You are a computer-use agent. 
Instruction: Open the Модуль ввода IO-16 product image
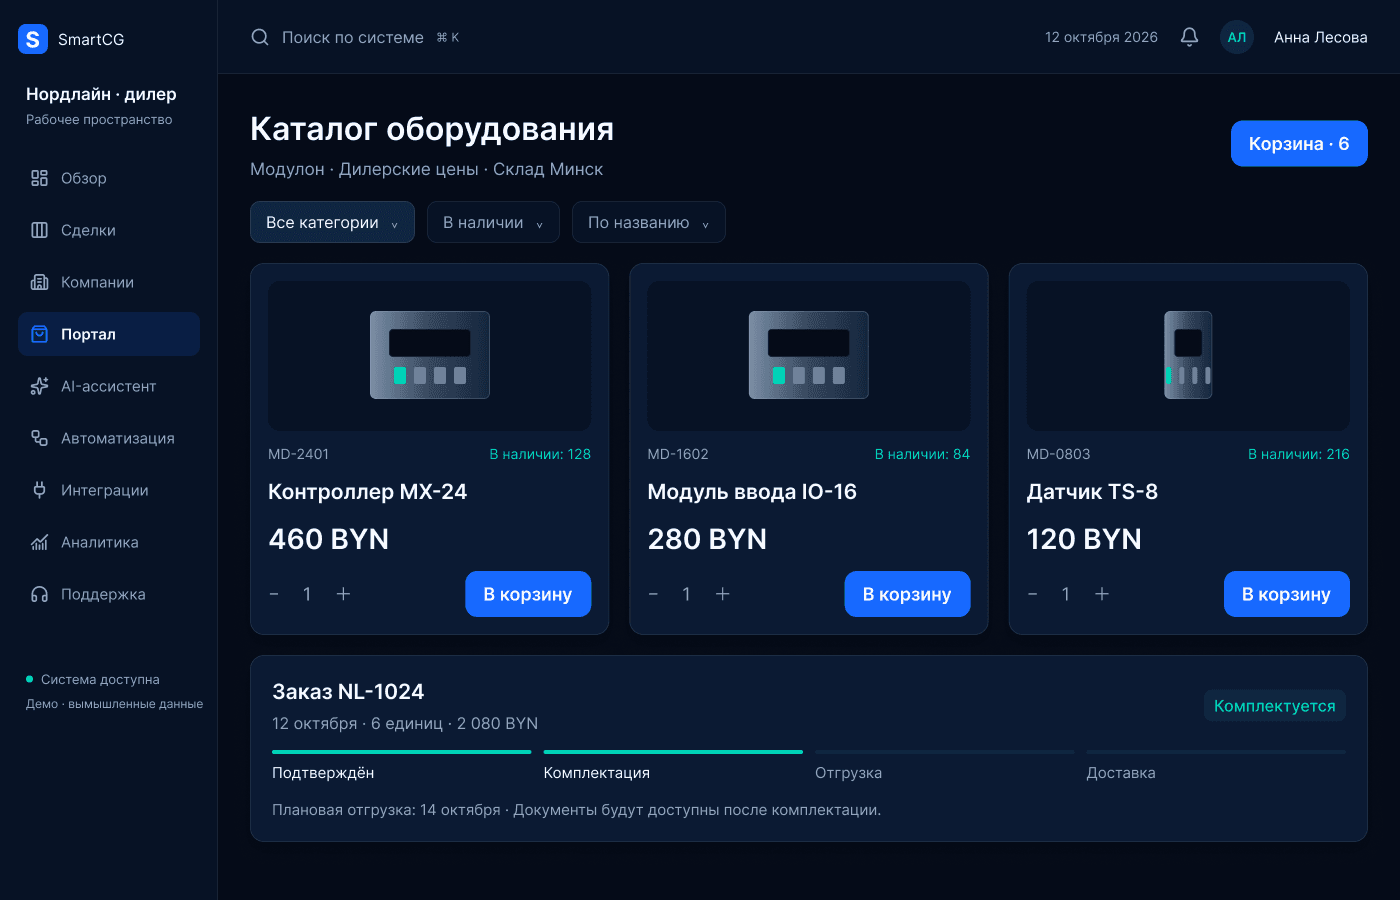coord(809,356)
